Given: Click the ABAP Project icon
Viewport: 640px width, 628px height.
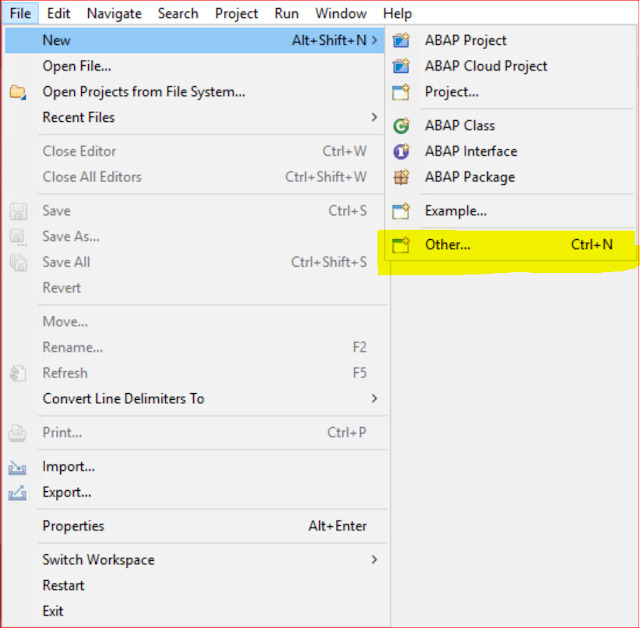Looking at the screenshot, I should tap(401, 40).
